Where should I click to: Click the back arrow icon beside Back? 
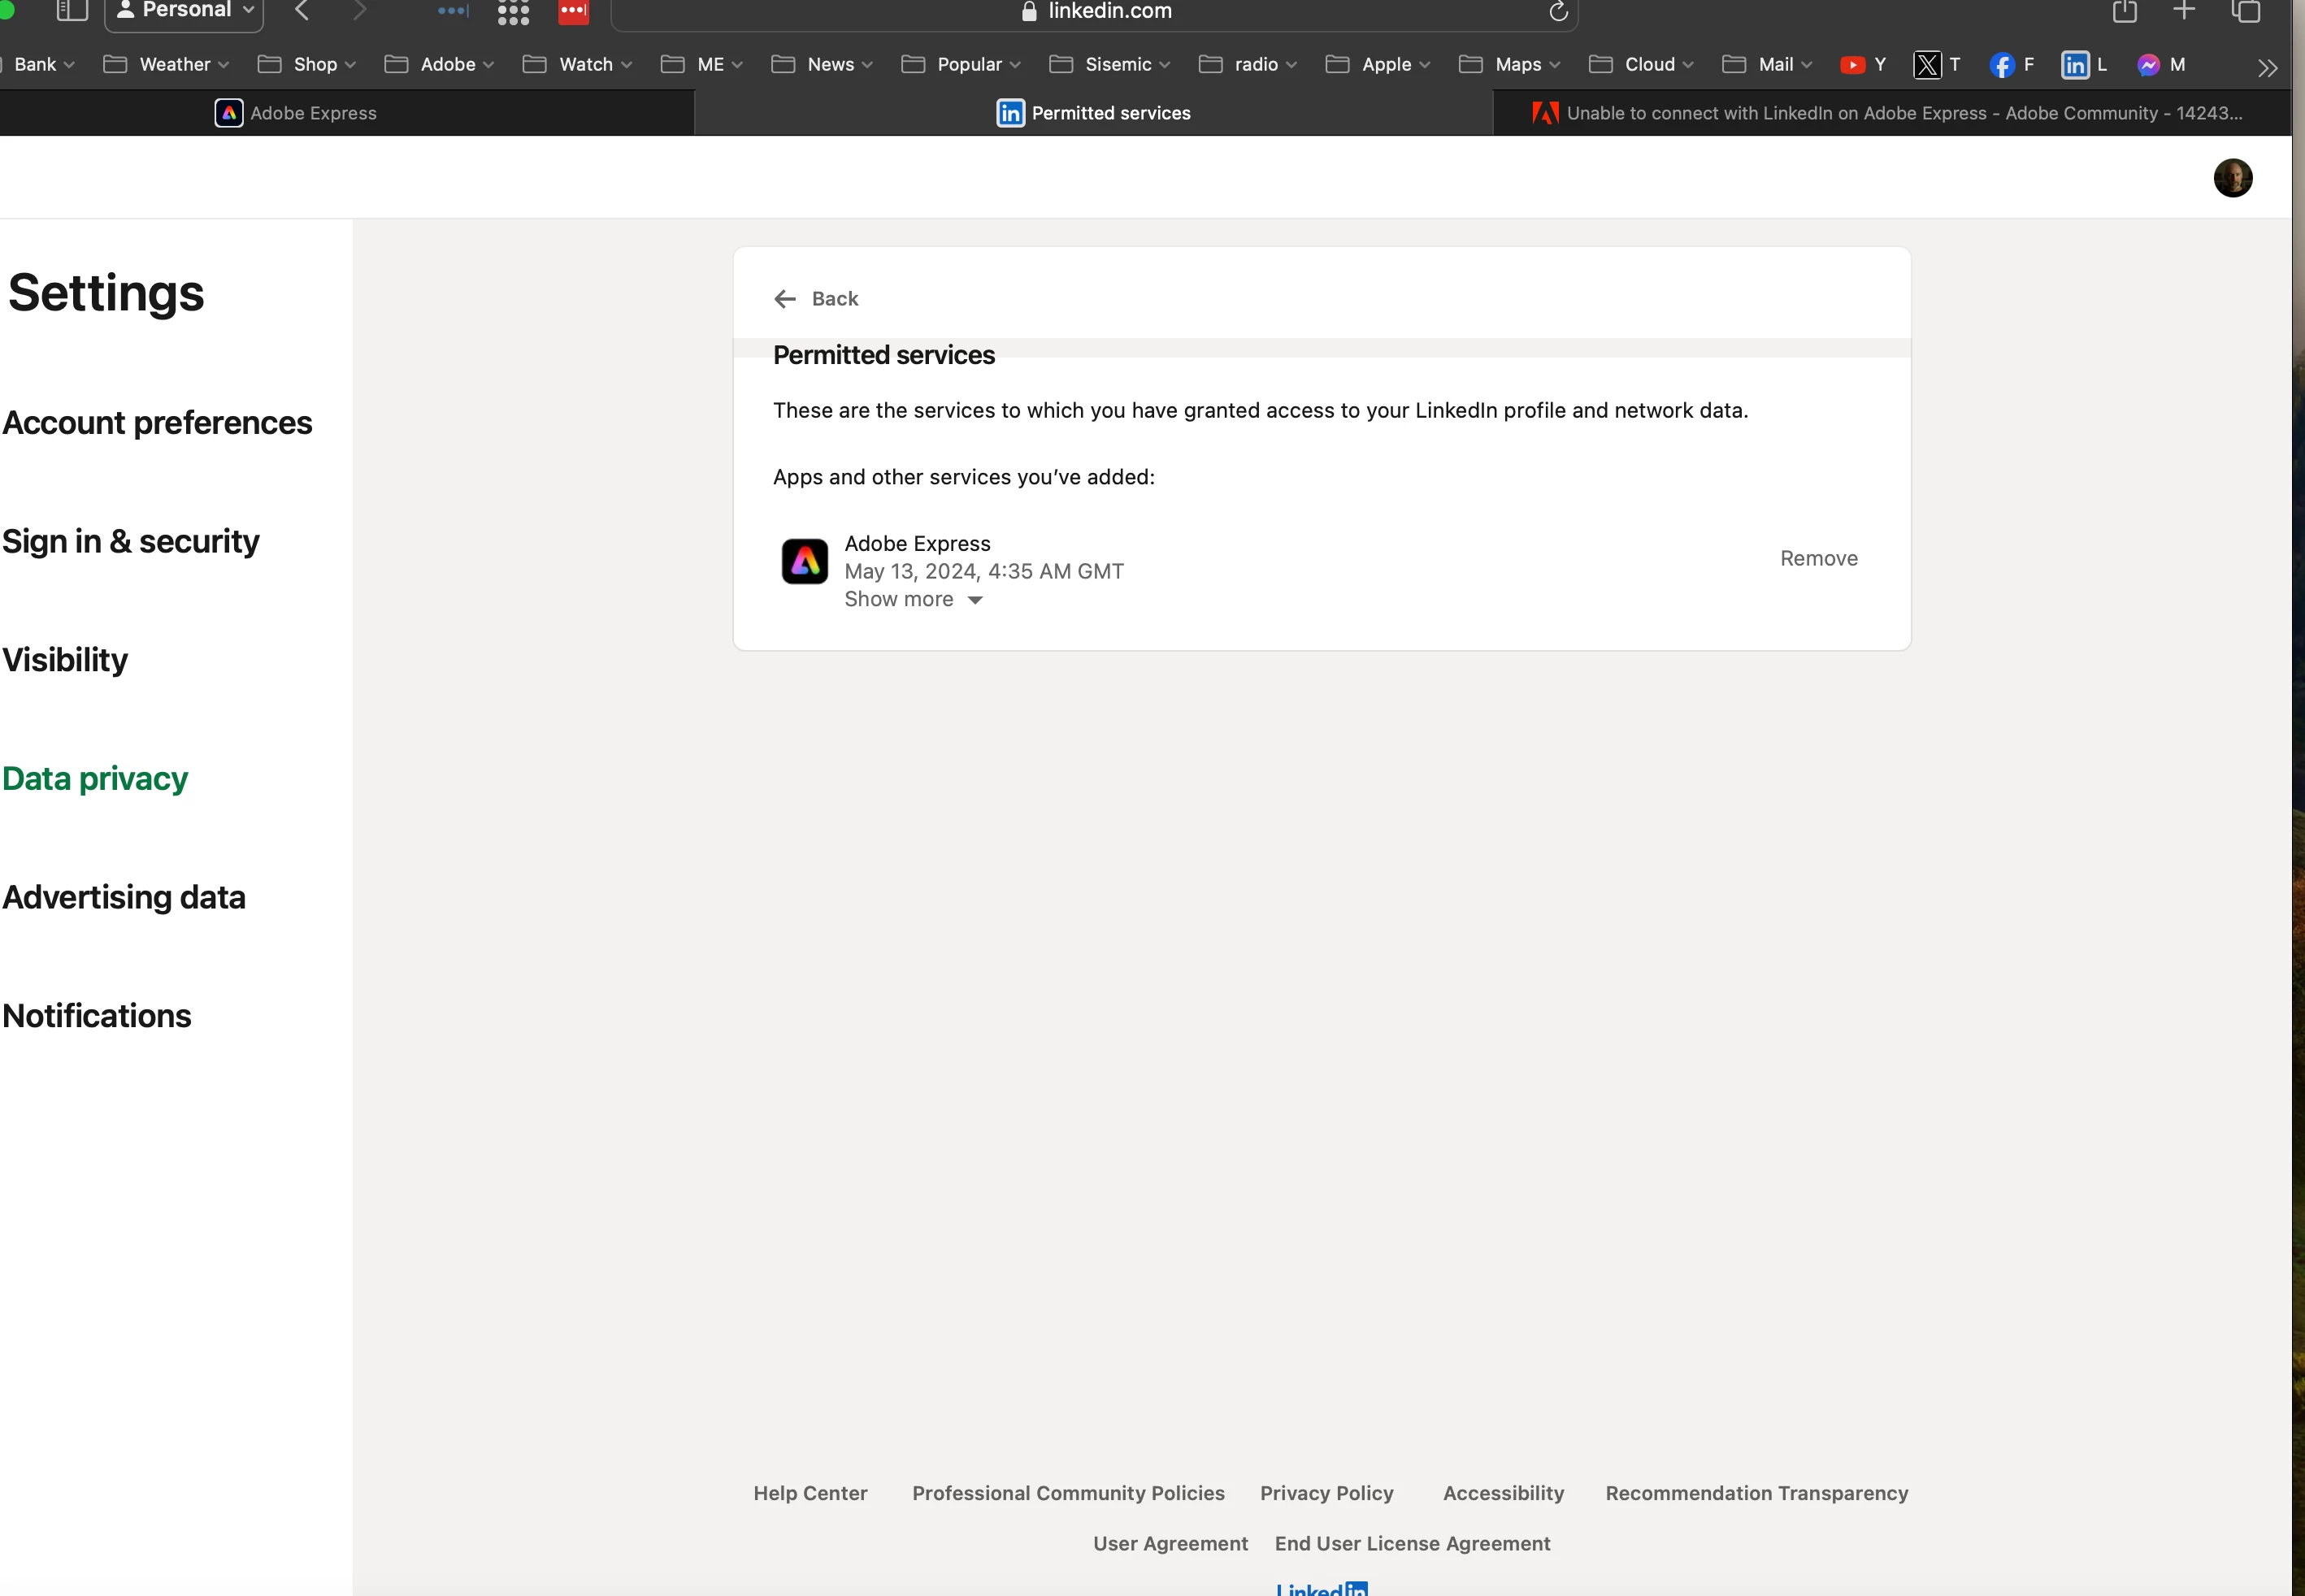[785, 299]
